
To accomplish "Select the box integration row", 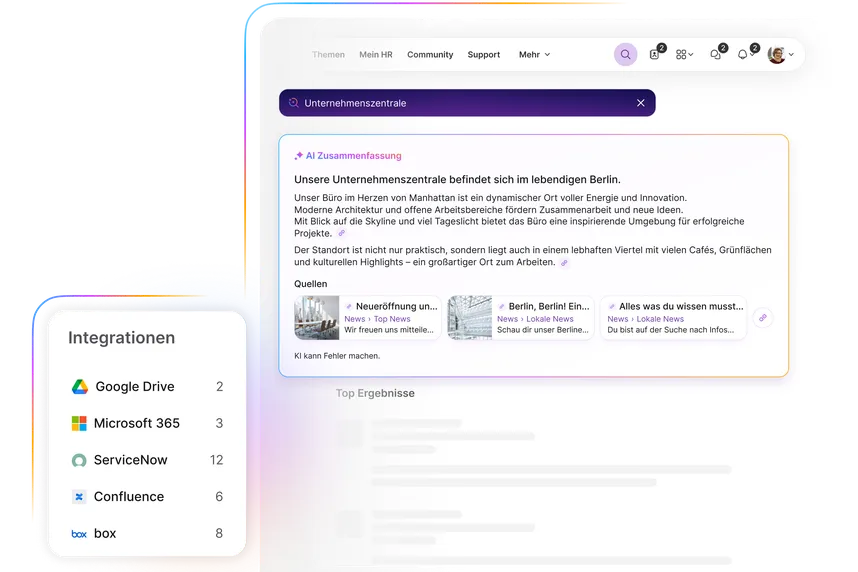I will click(x=147, y=533).
